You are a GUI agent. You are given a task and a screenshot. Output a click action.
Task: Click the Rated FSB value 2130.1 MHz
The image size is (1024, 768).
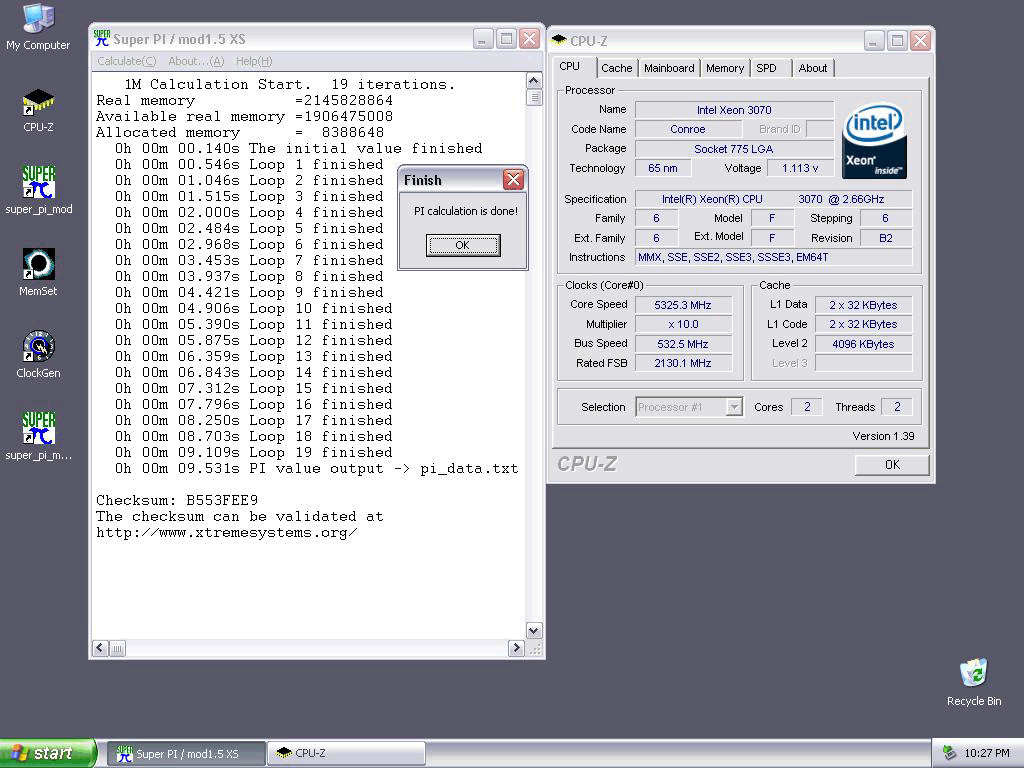[x=683, y=363]
